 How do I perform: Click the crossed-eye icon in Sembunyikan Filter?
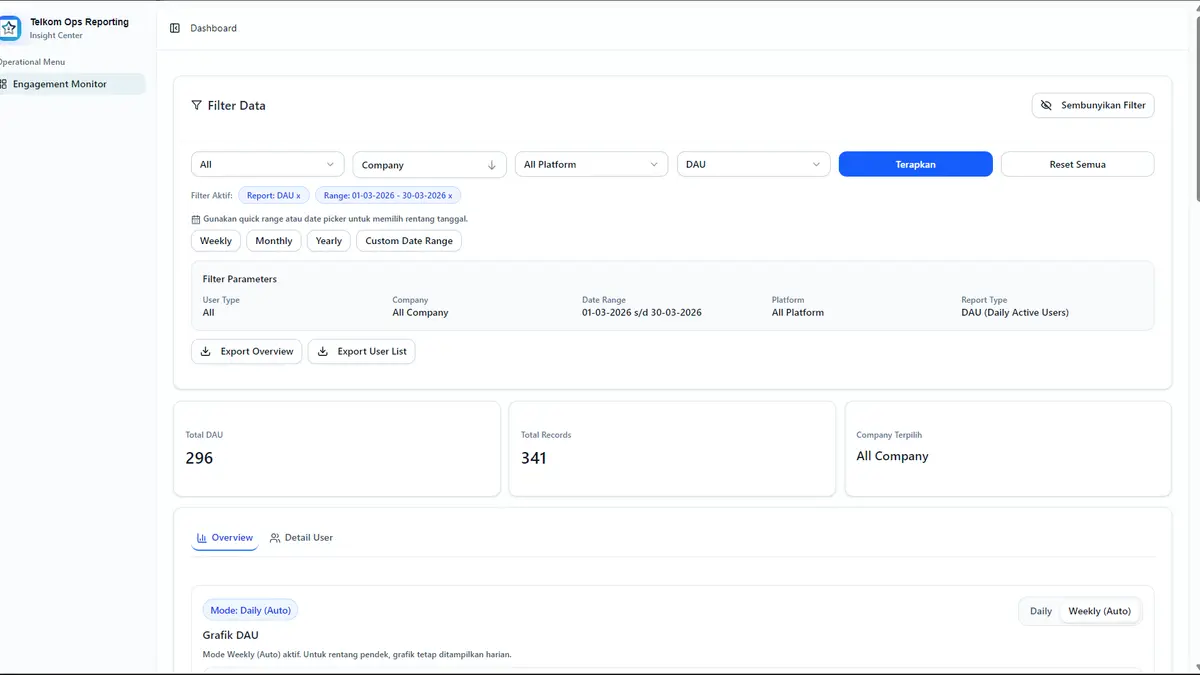coord(1046,105)
